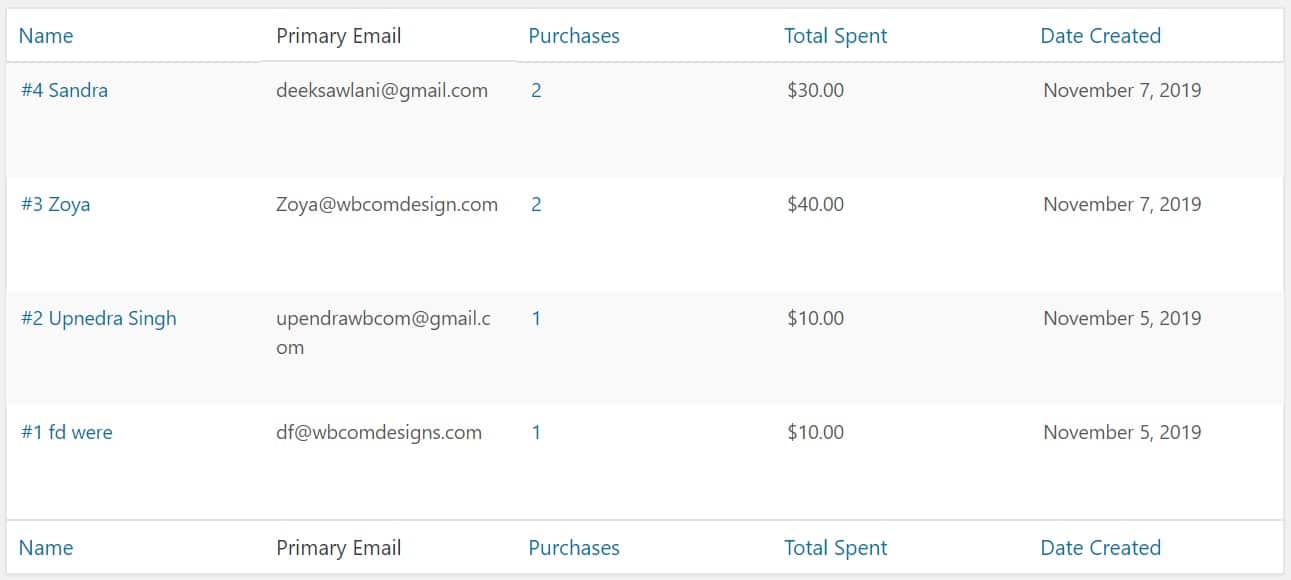Open customer #1 fd were link

click(66, 432)
